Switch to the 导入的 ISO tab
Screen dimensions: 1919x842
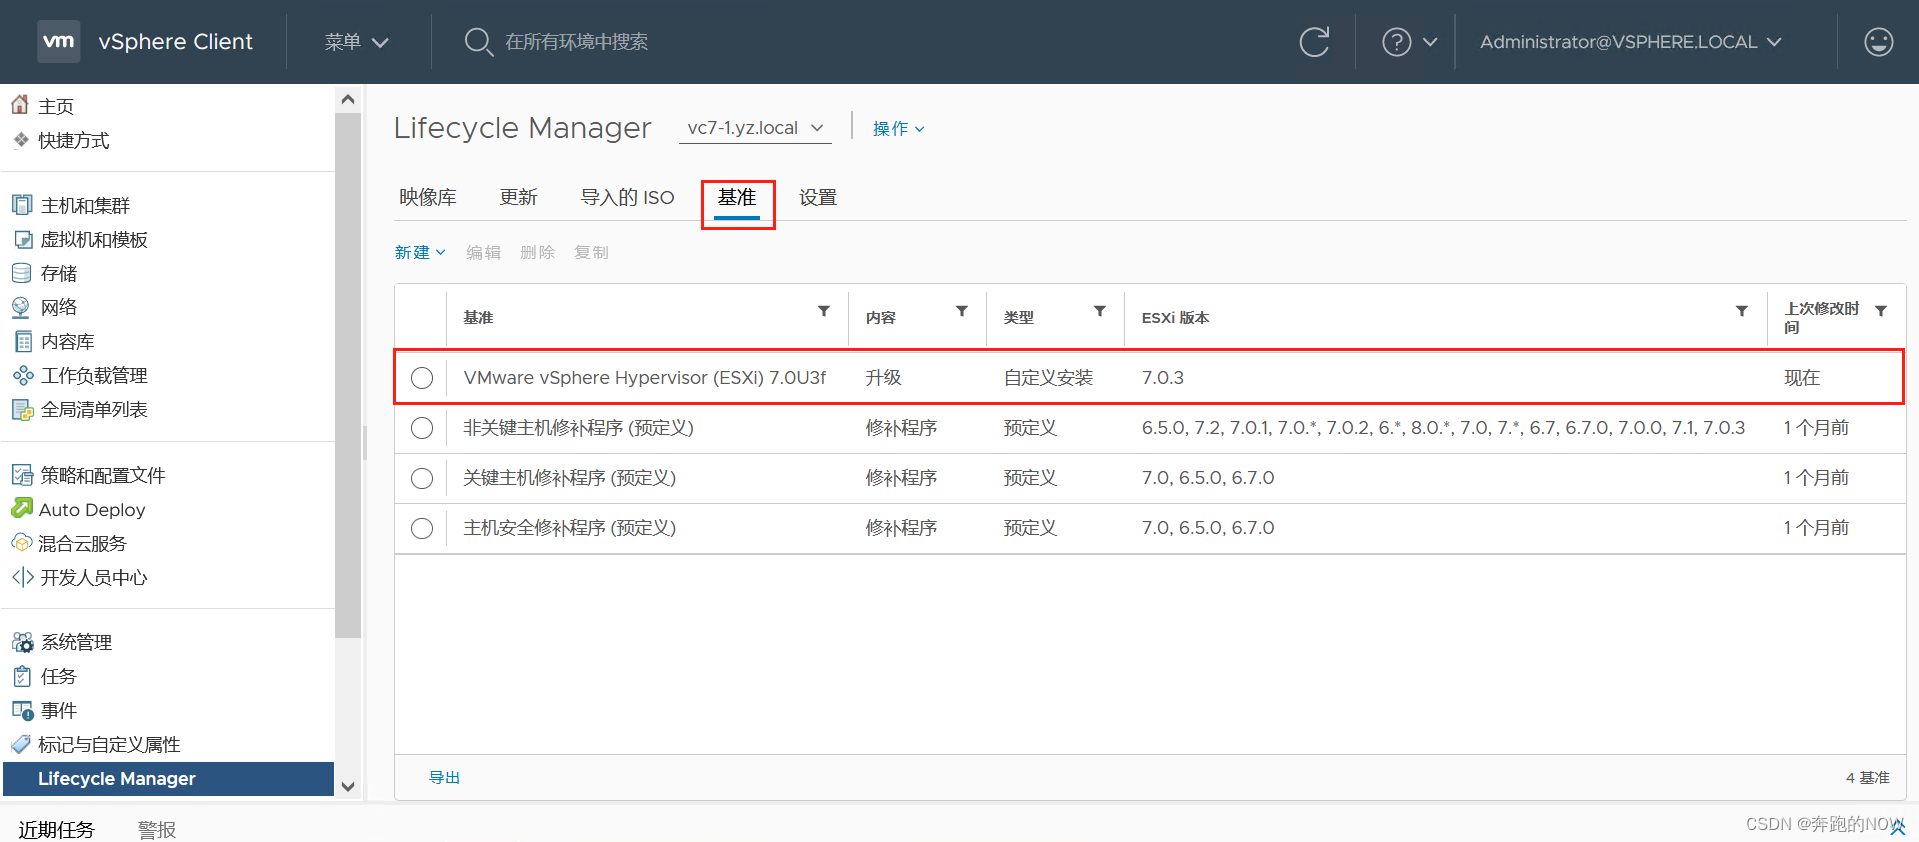click(627, 197)
